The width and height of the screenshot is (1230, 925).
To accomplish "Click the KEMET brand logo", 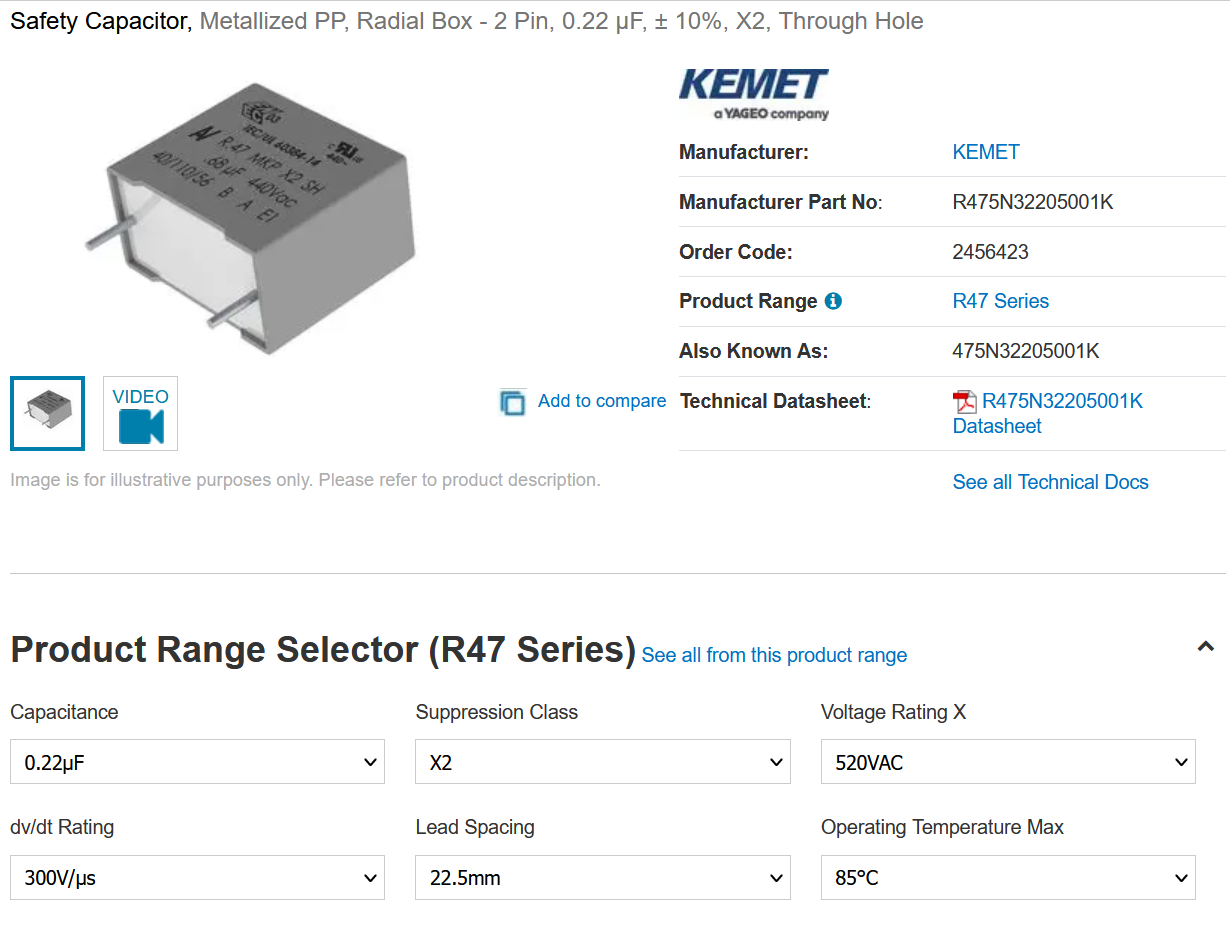I will pos(754,94).
